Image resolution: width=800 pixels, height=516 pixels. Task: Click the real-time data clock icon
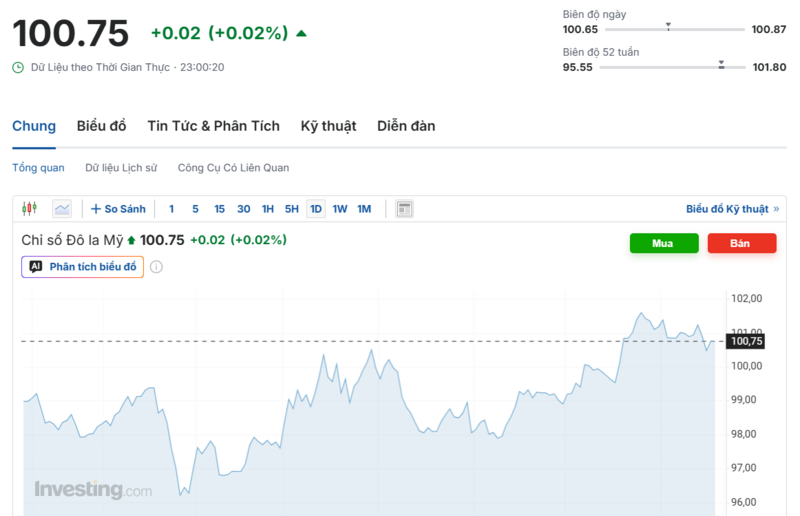(x=18, y=67)
